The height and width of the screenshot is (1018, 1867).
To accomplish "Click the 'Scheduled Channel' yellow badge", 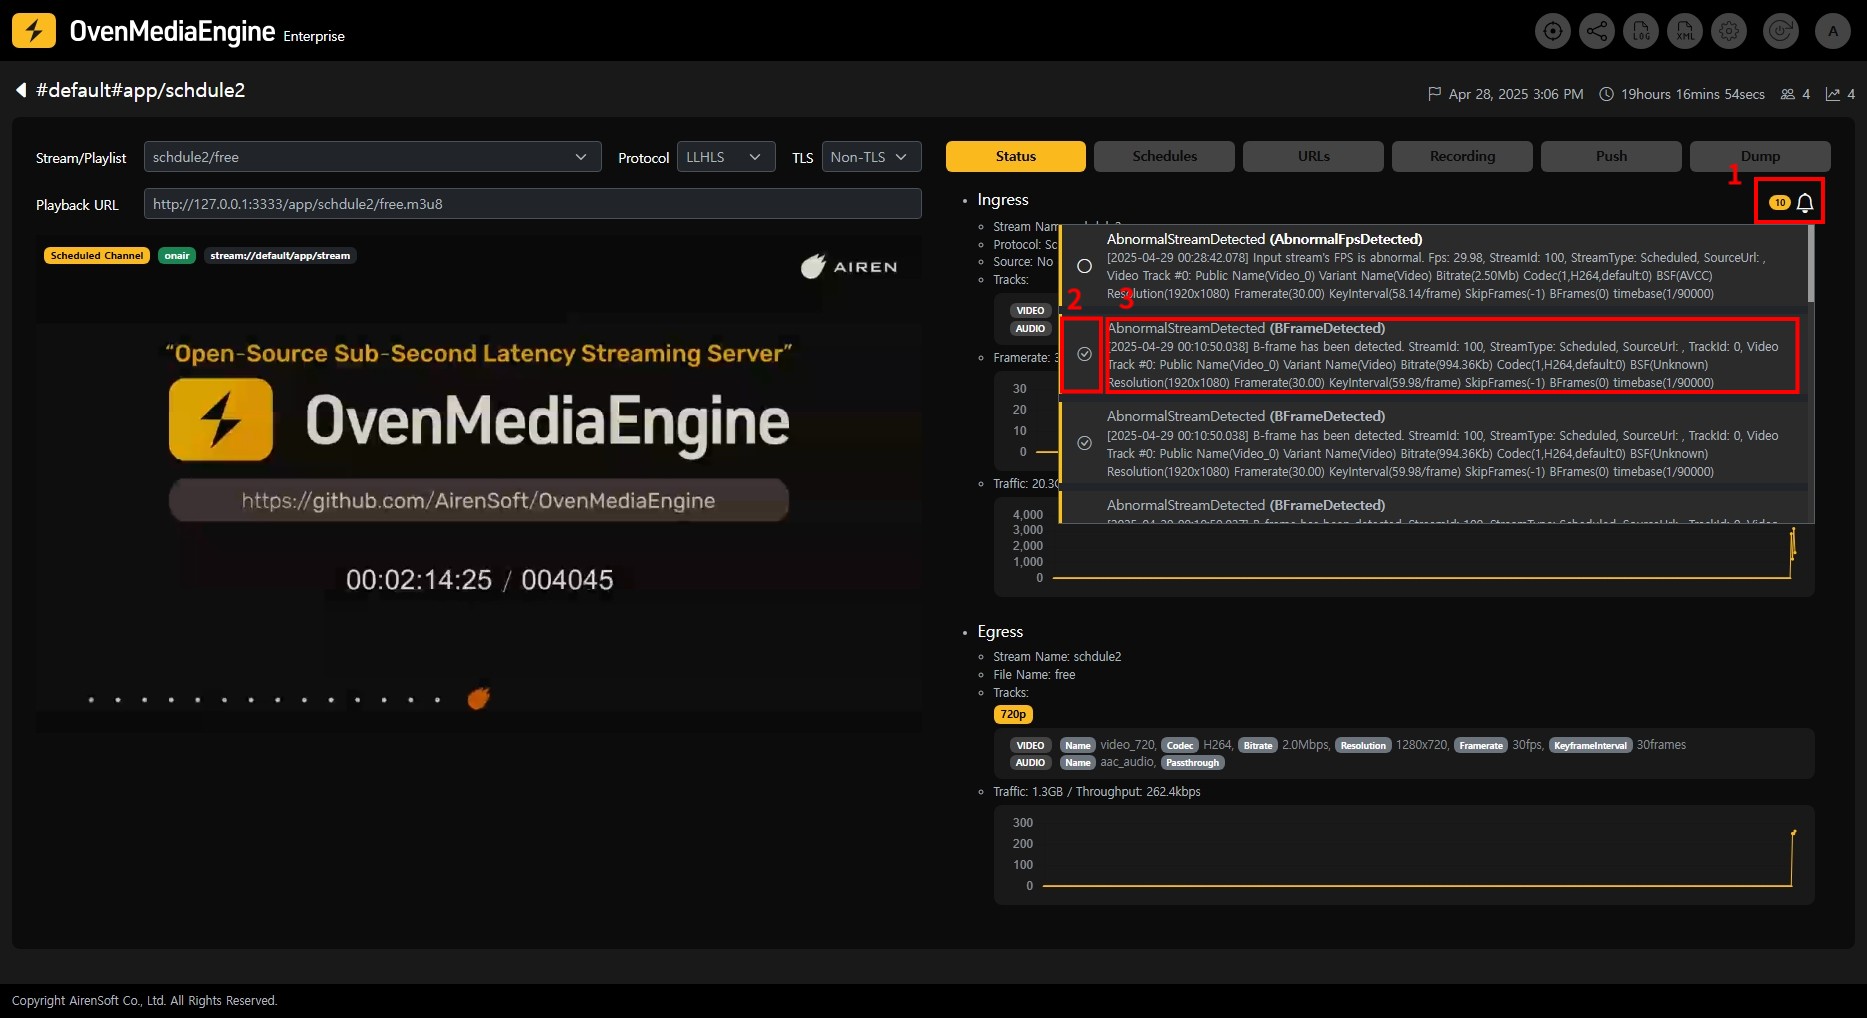I will click(x=97, y=255).
